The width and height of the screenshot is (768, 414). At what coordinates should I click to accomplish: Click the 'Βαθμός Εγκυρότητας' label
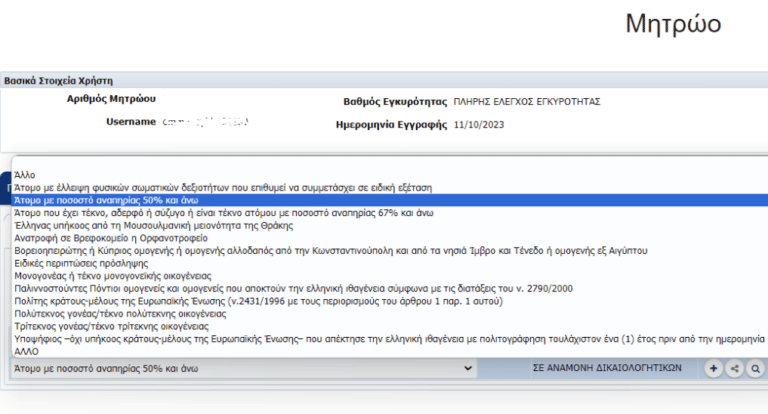click(x=395, y=101)
